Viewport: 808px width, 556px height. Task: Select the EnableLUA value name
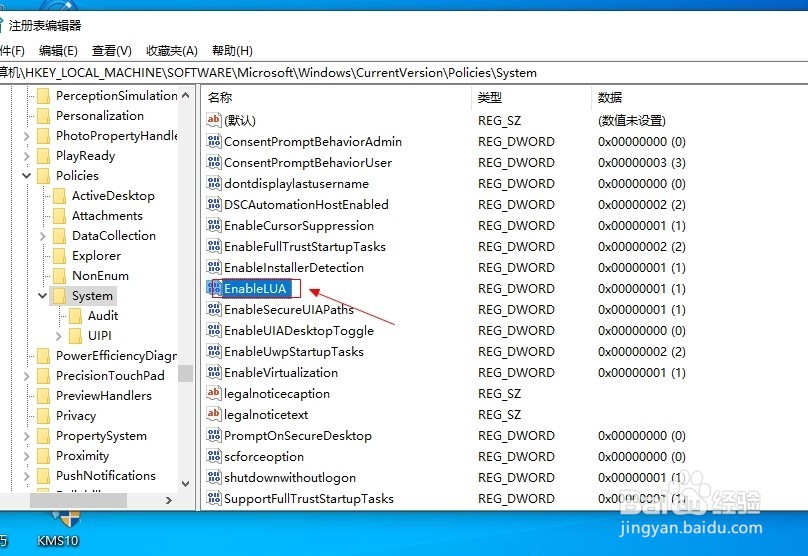(x=255, y=288)
